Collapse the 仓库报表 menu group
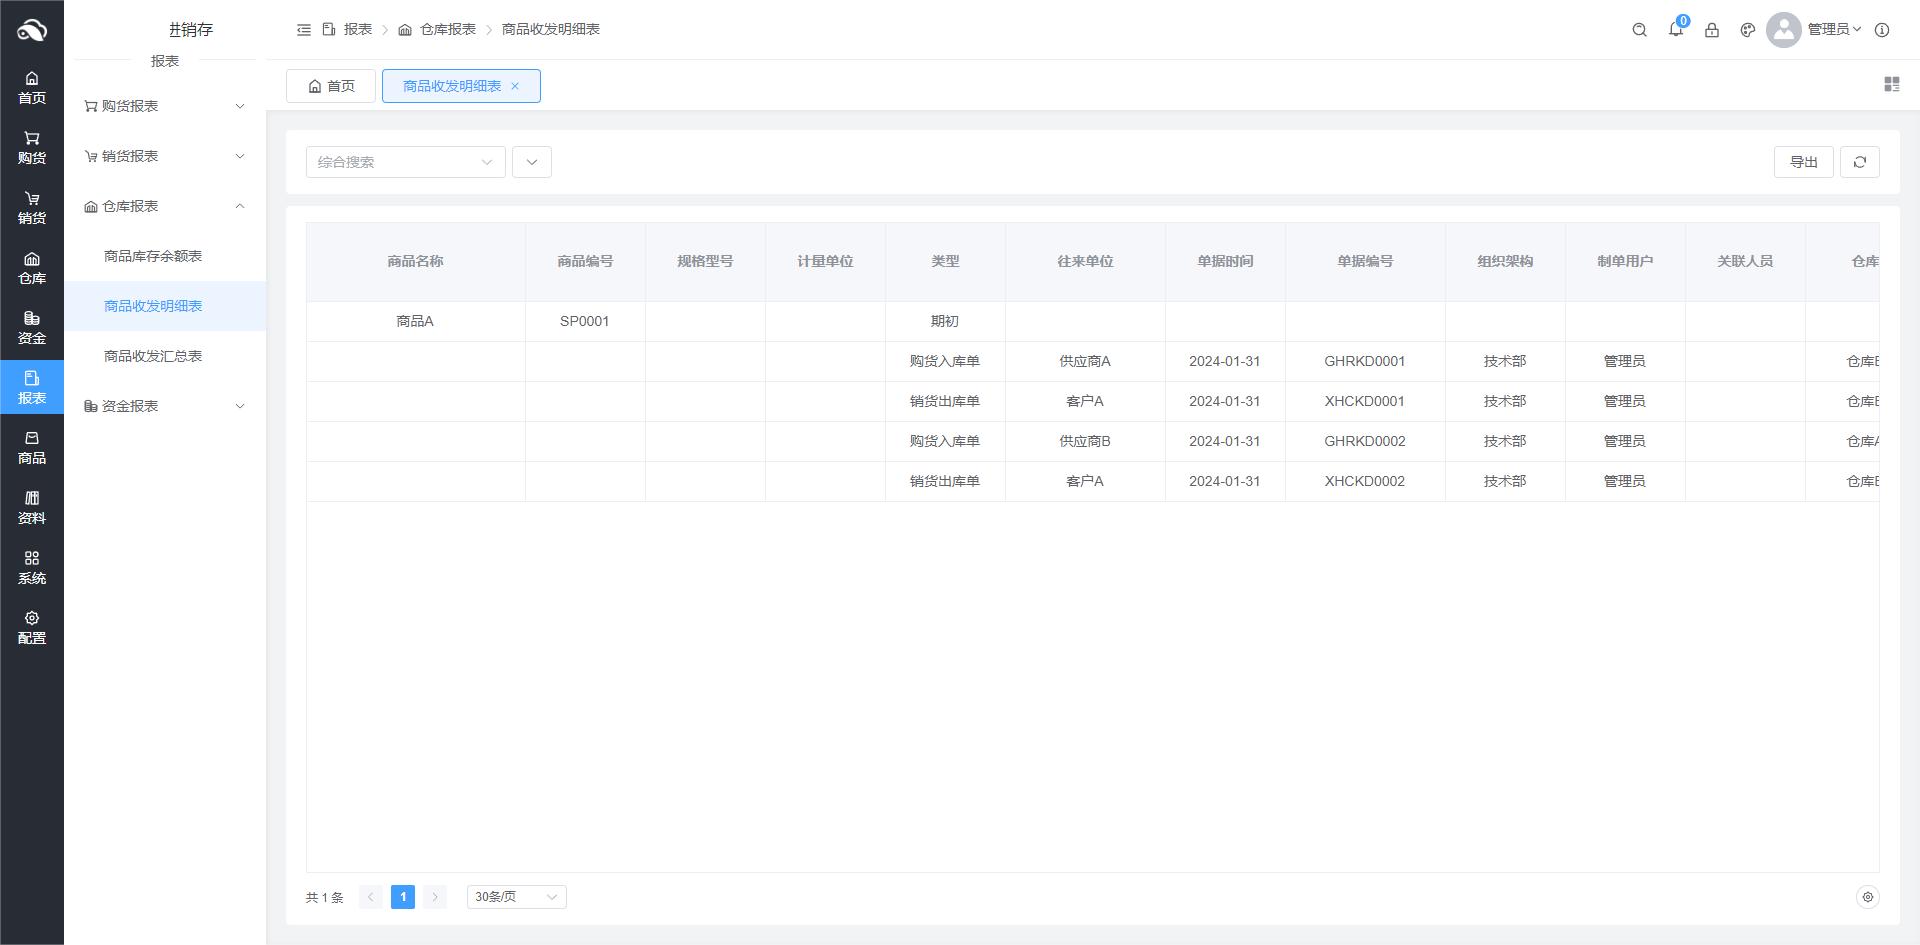 pos(165,206)
